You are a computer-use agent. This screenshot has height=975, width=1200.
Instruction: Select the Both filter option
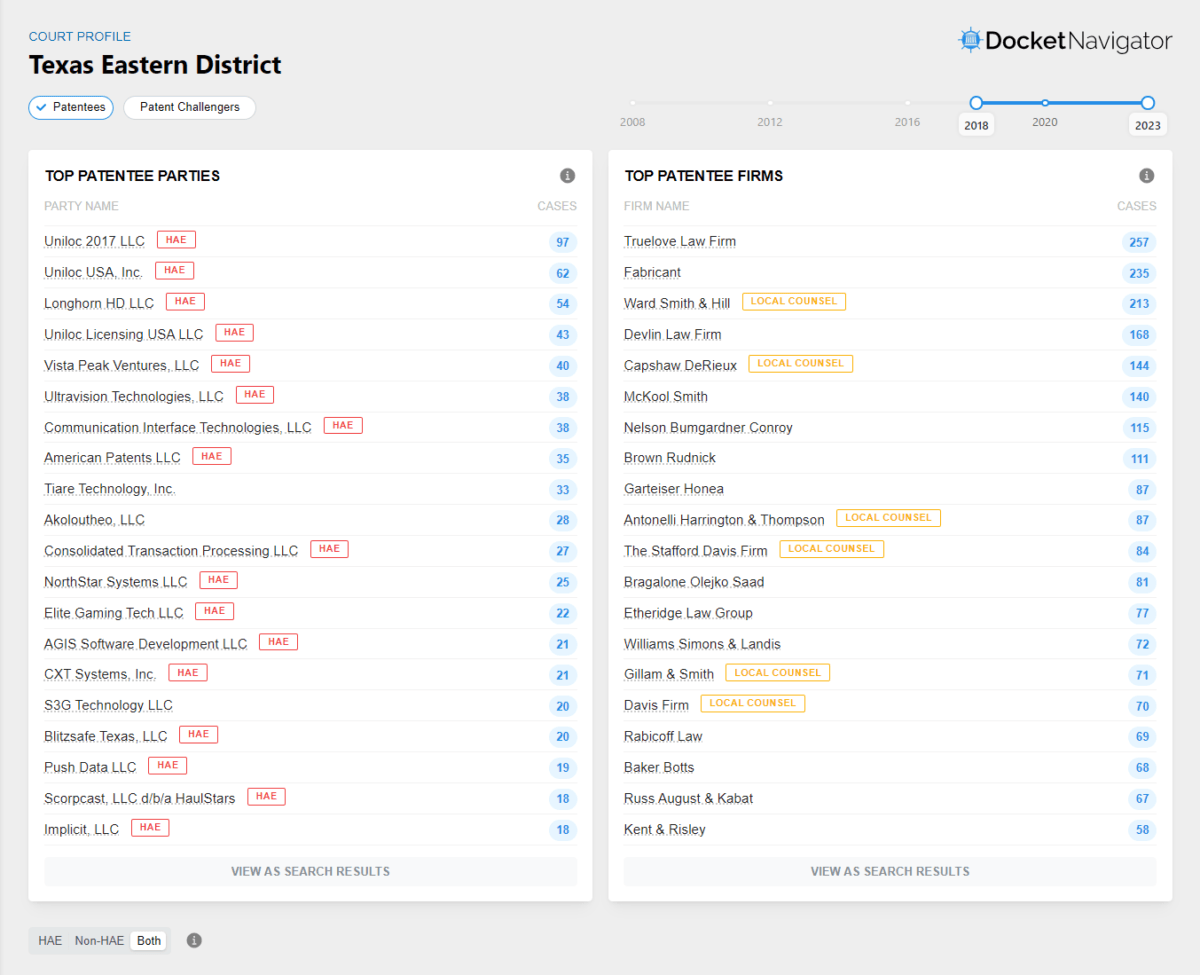(x=149, y=940)
